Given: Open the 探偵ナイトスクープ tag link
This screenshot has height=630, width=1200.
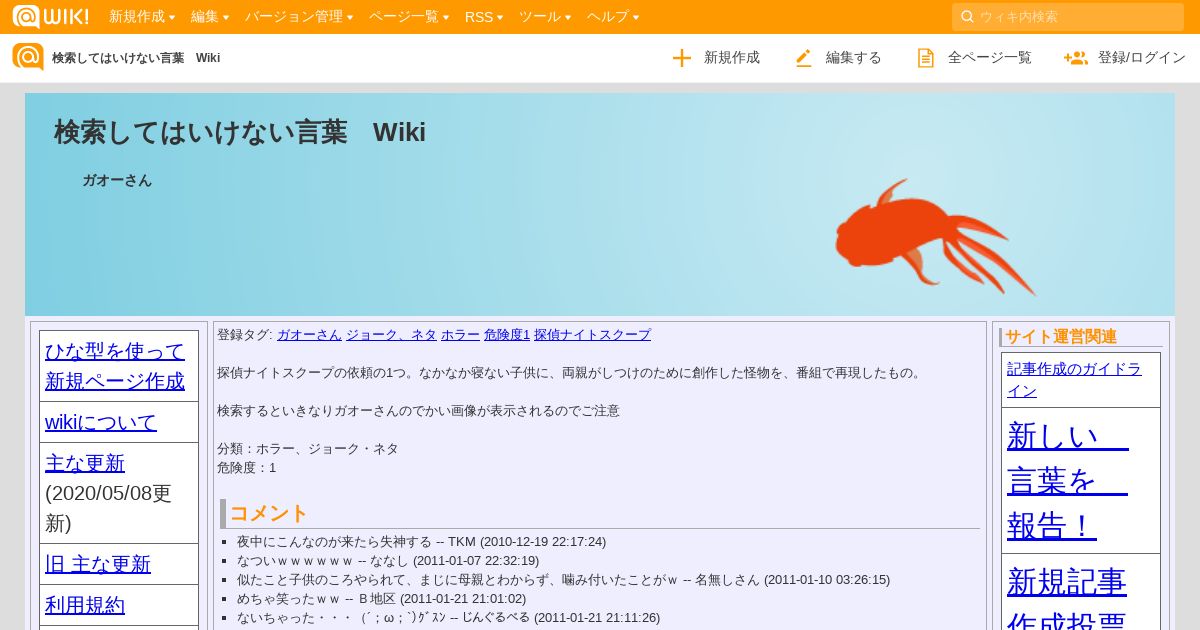Looking at the screenshot, I should (592, 335).
